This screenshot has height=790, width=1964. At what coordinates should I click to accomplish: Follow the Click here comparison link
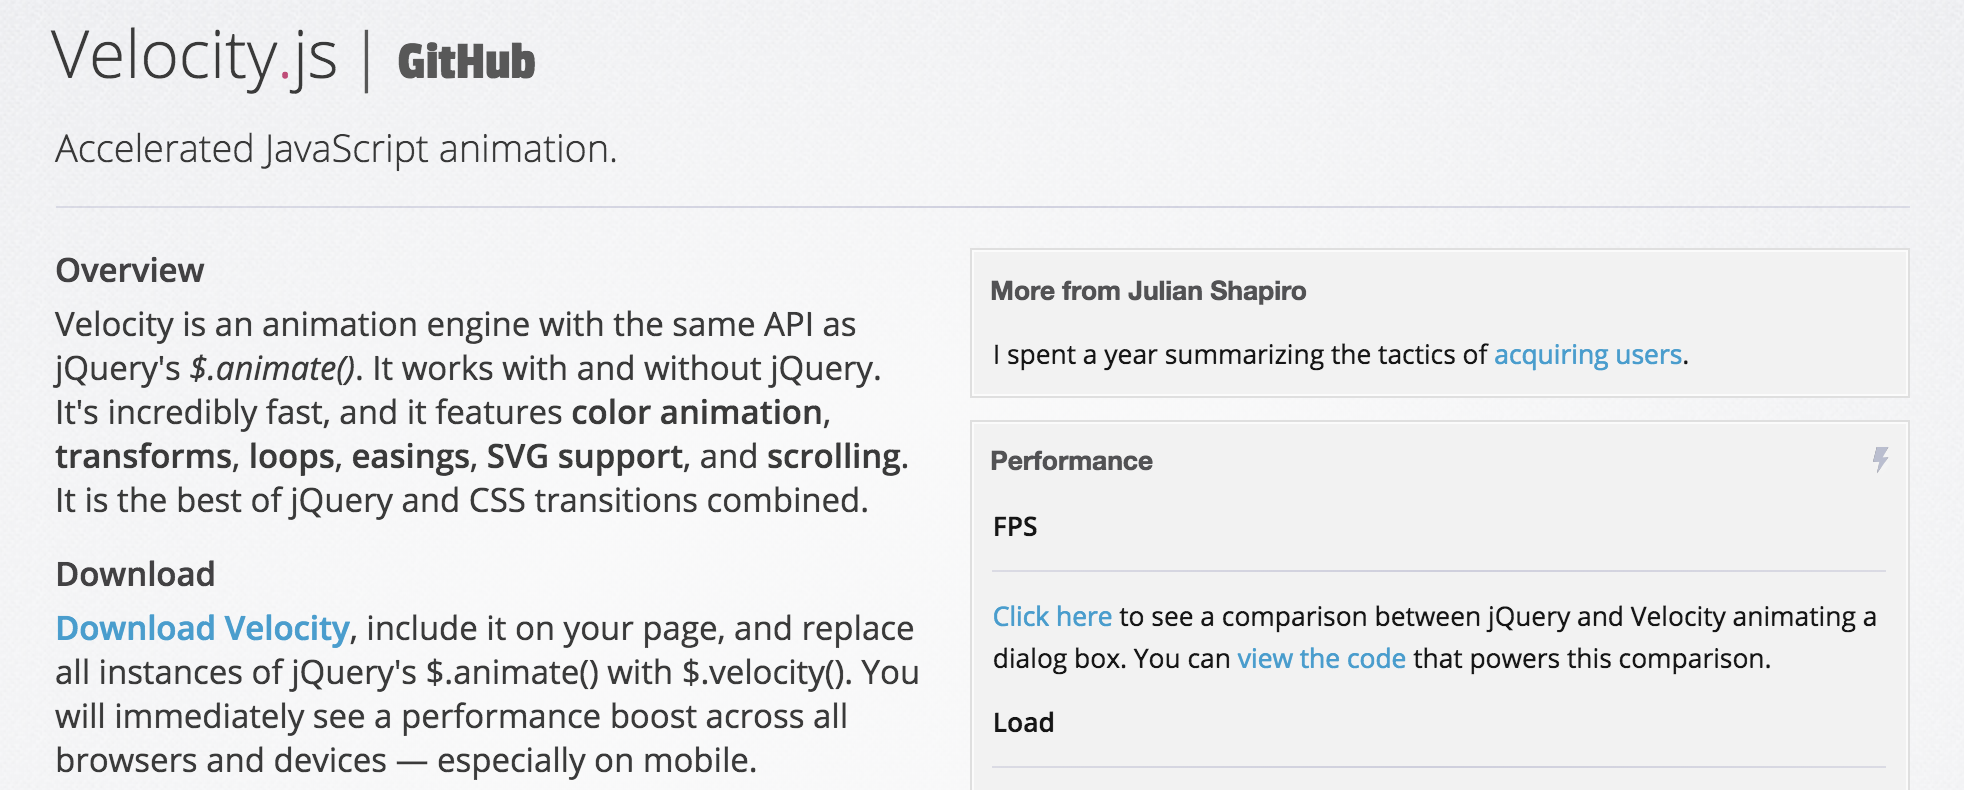tap(1052, 617)
